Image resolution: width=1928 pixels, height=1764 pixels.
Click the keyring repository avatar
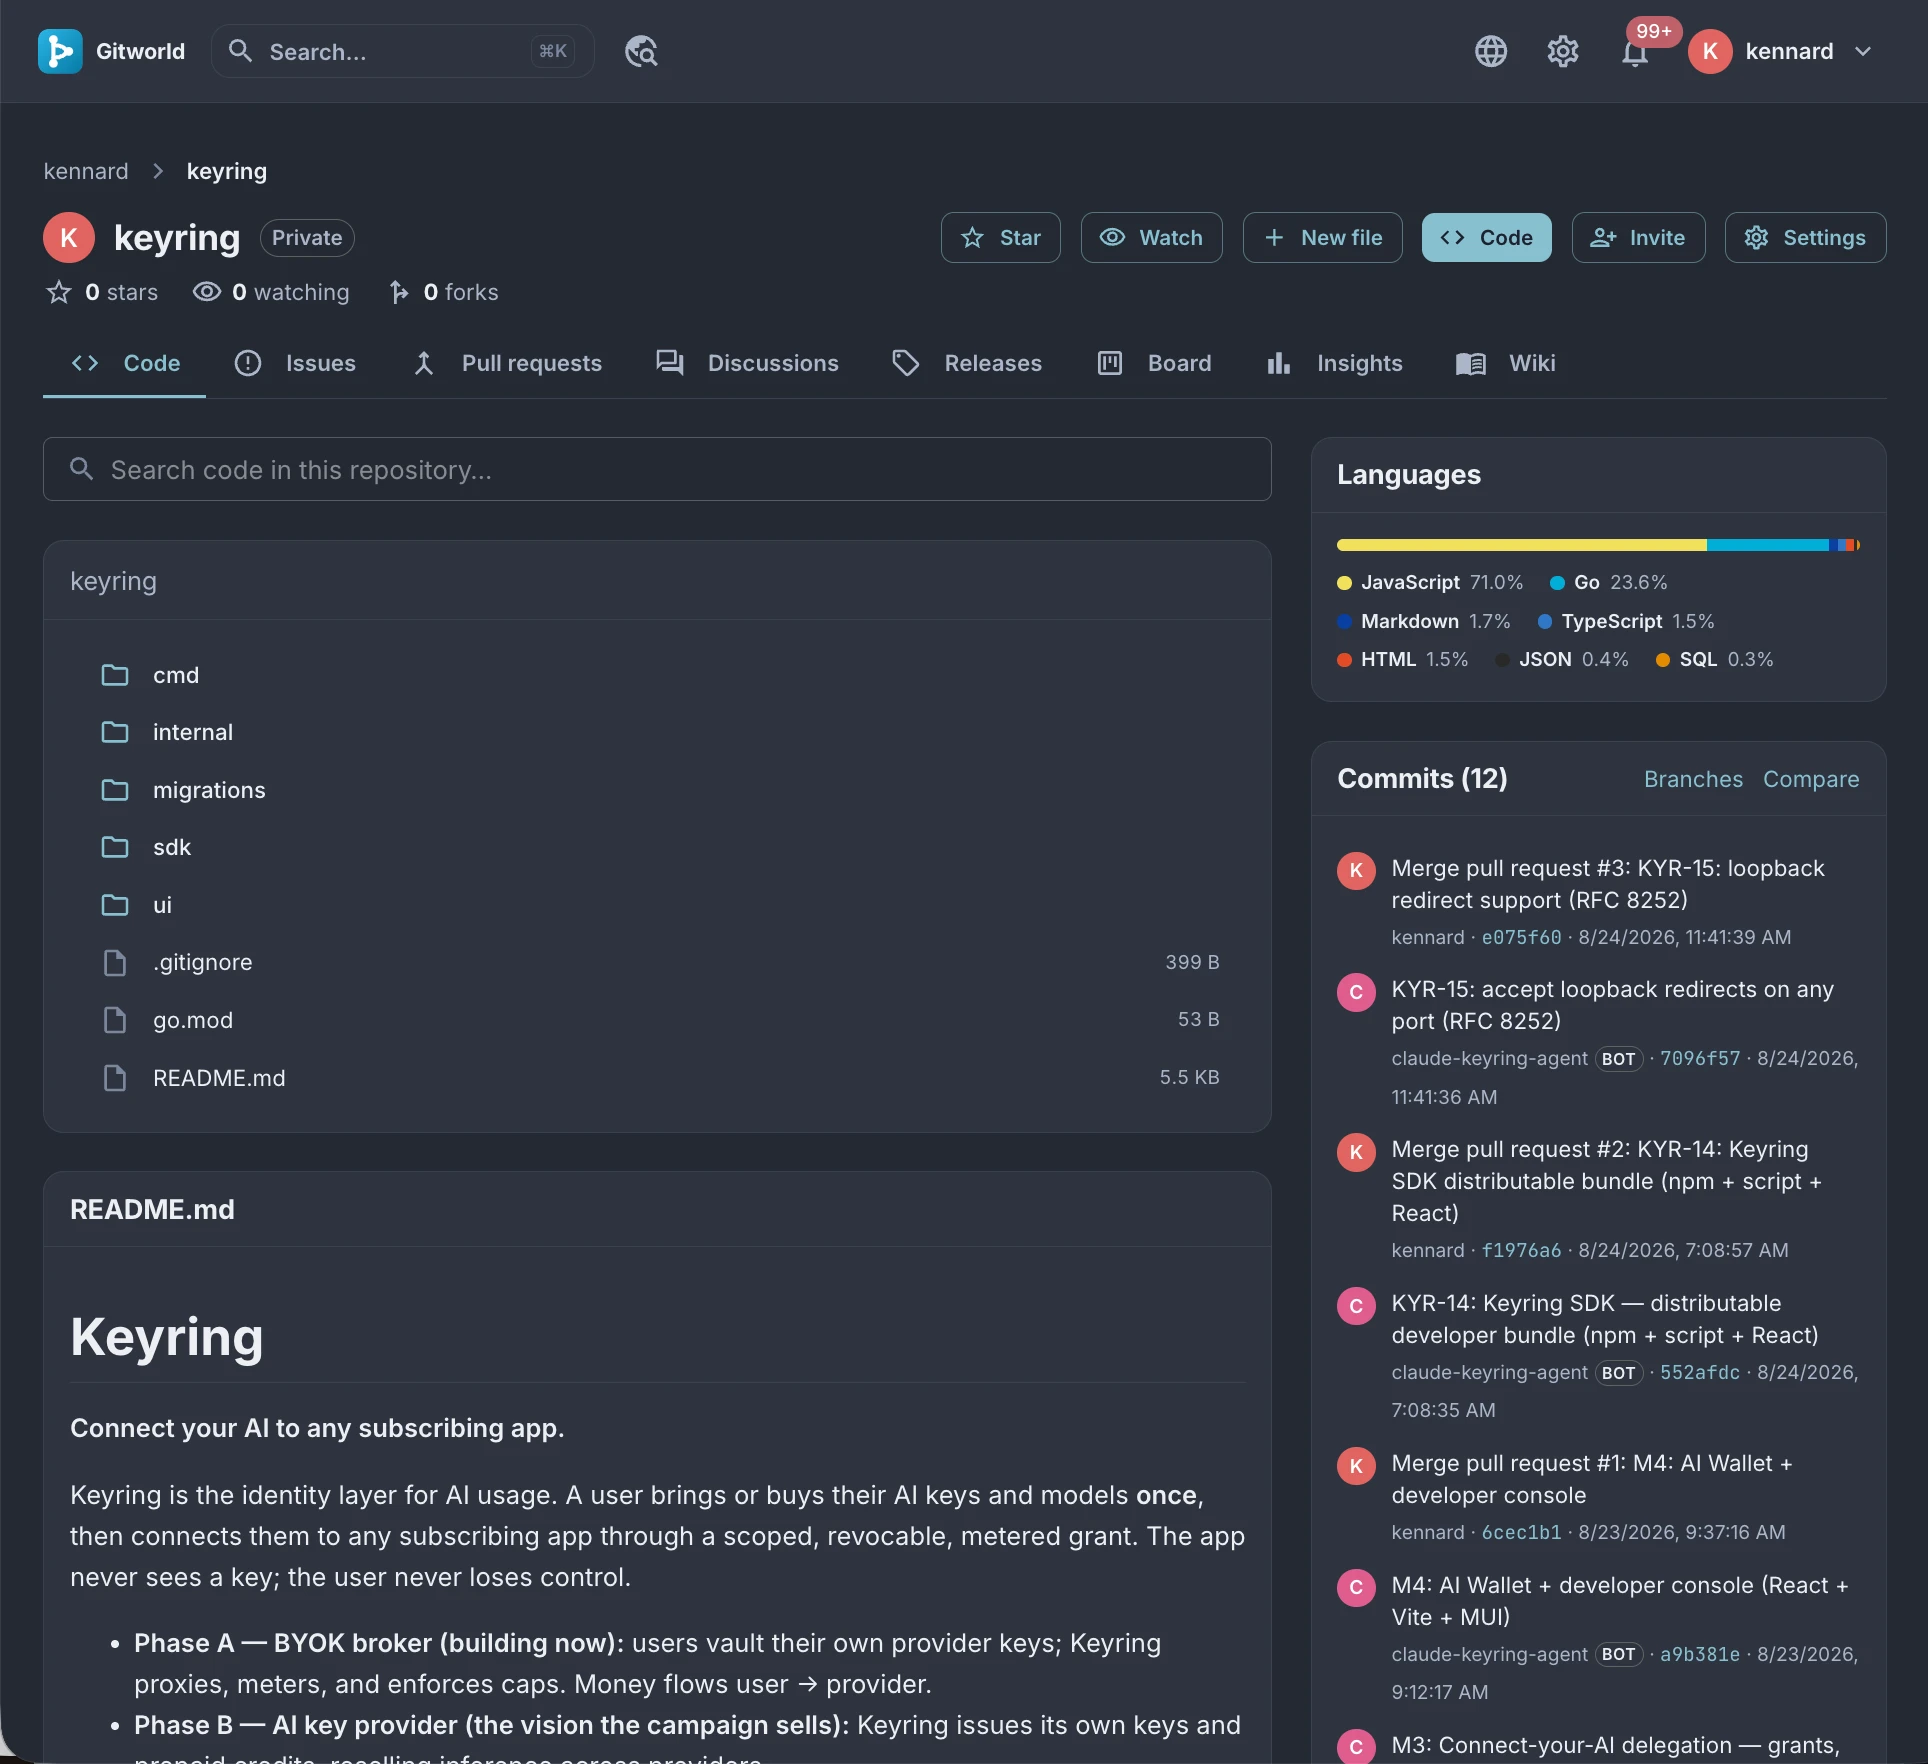(x=69, y=238)
